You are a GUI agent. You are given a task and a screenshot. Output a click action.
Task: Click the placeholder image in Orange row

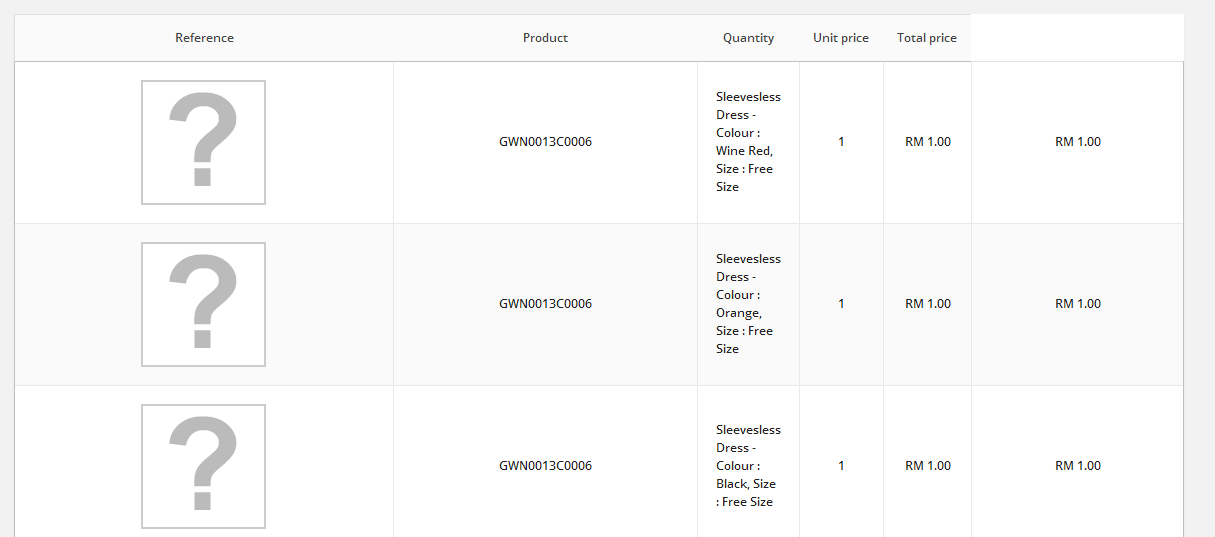tap(203, 304)
